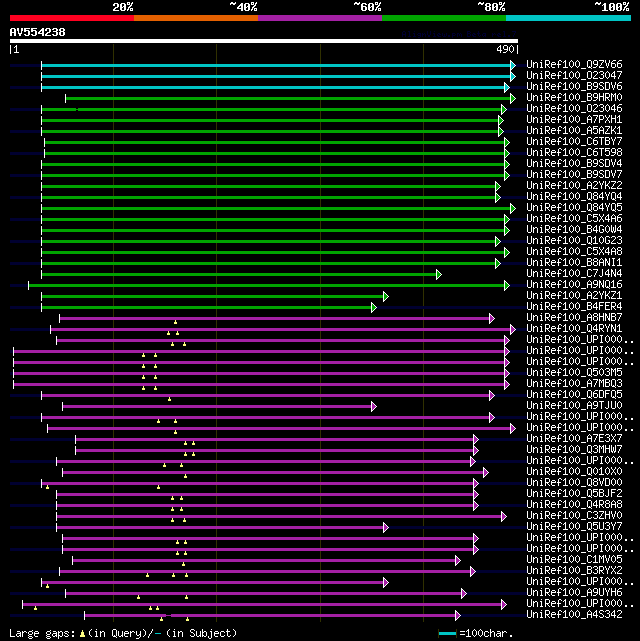Click the UniRef100_Q9ZV66 label
This screenshot has height=641, width=640.
[x=574, y=64]
